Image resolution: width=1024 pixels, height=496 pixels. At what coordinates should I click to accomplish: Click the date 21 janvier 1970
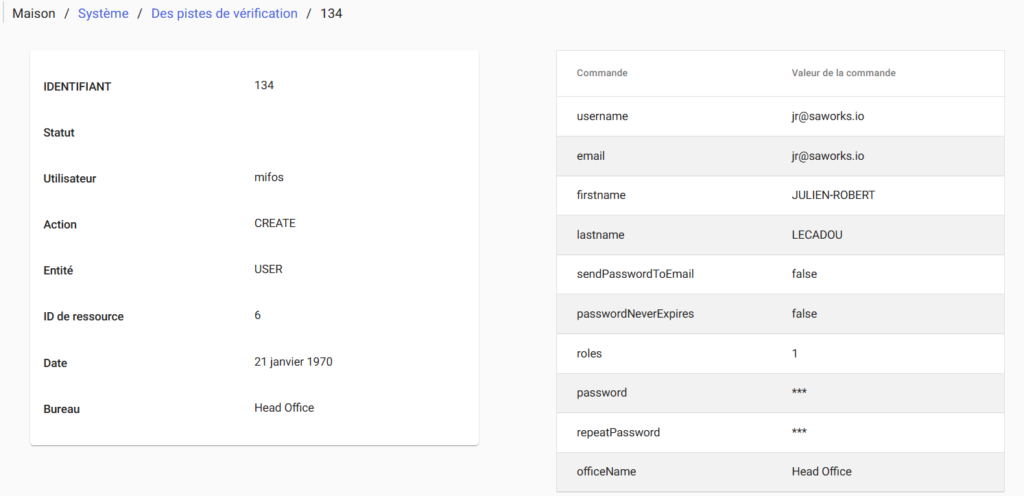(x=293, y=362)
